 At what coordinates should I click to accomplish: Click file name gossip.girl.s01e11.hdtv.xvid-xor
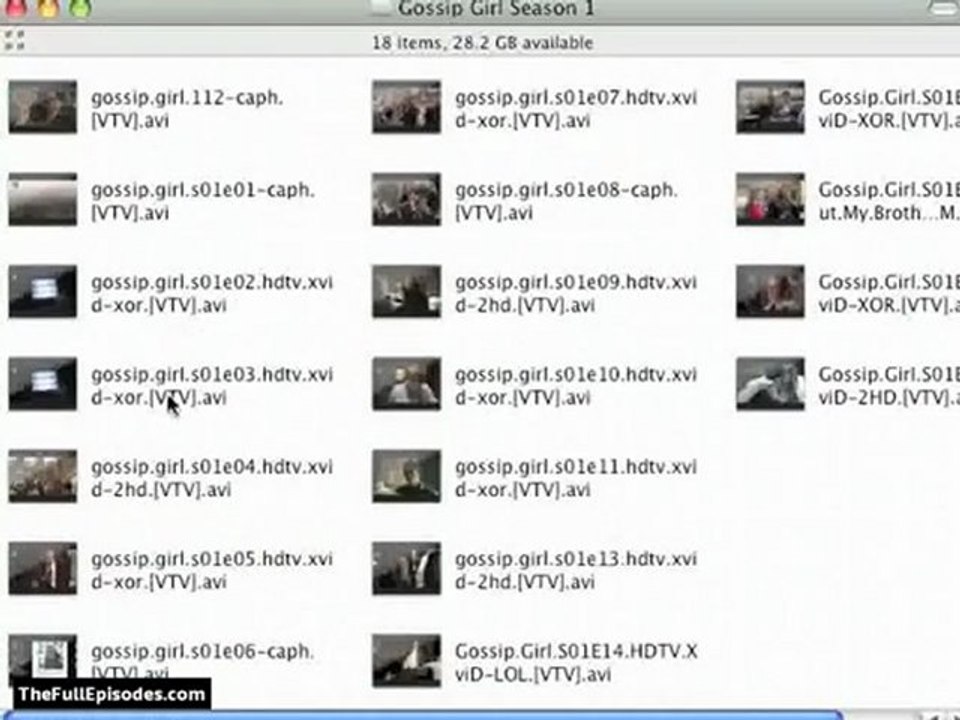[x=576, y=478]
